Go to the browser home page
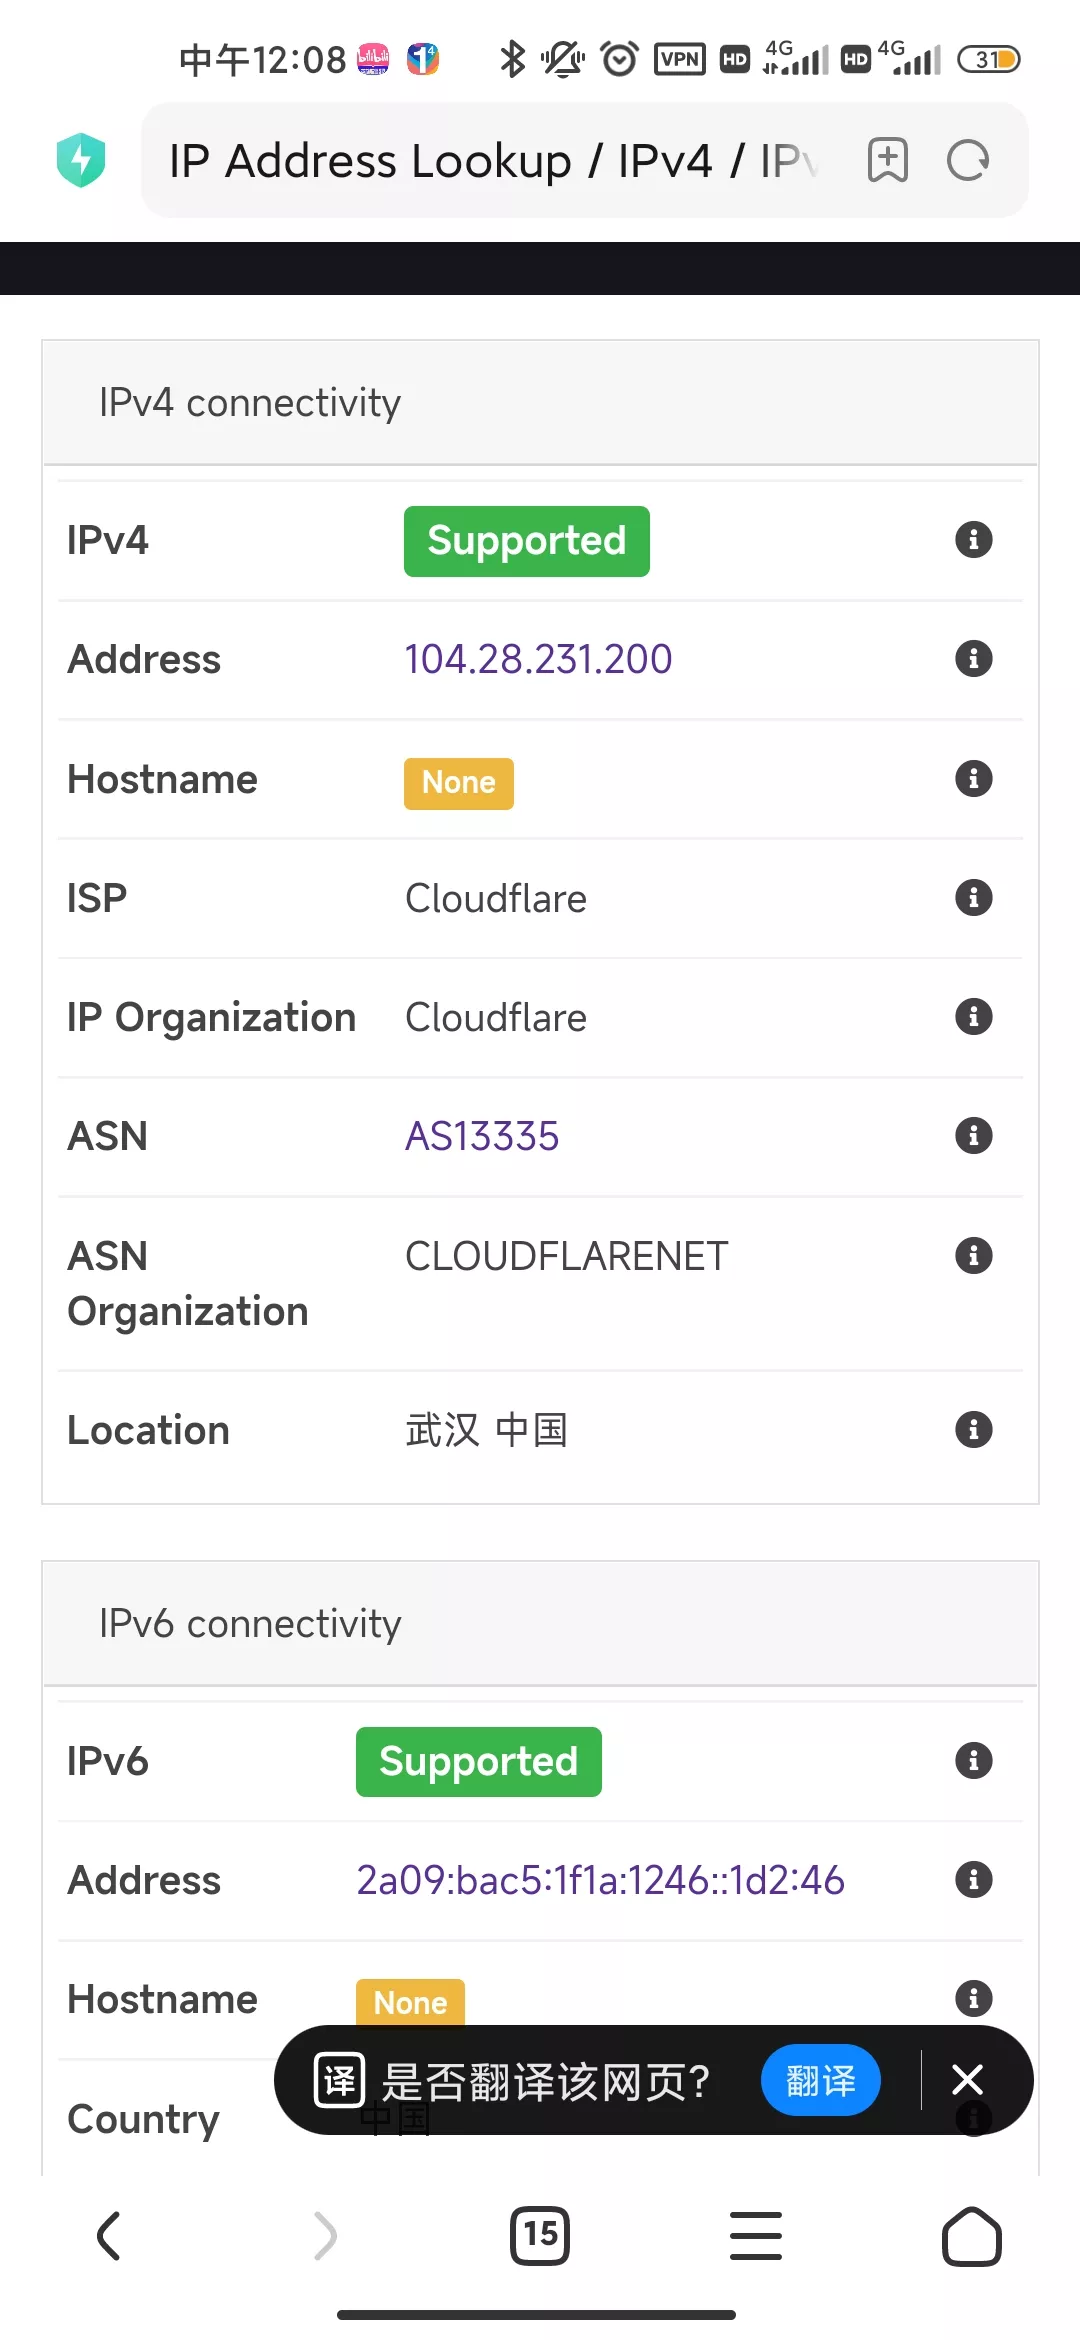 tap(971, 2236)
